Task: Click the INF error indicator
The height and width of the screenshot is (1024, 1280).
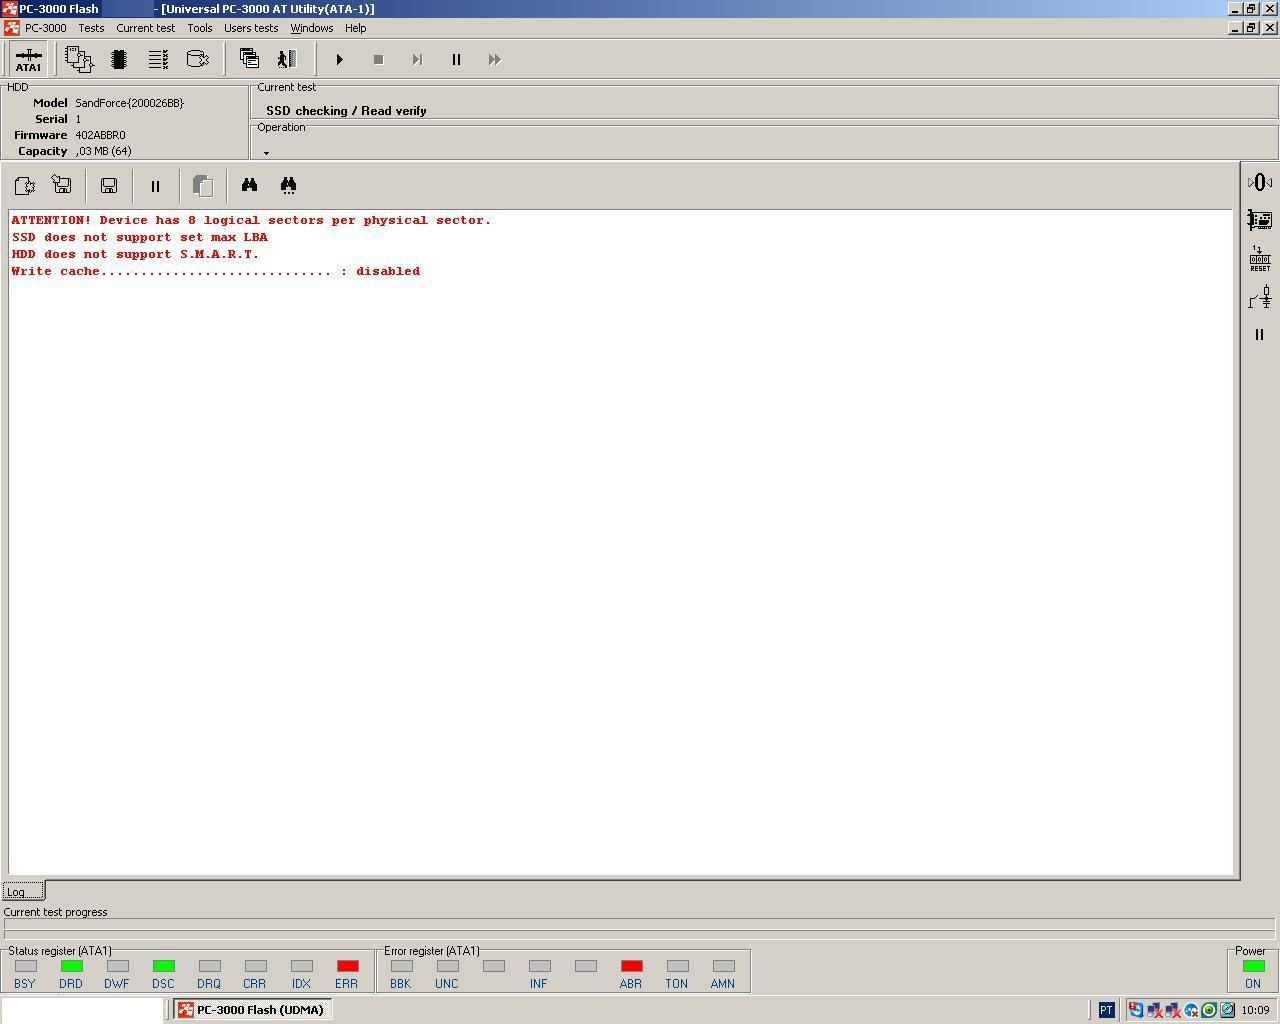Action: coord(539,966)
